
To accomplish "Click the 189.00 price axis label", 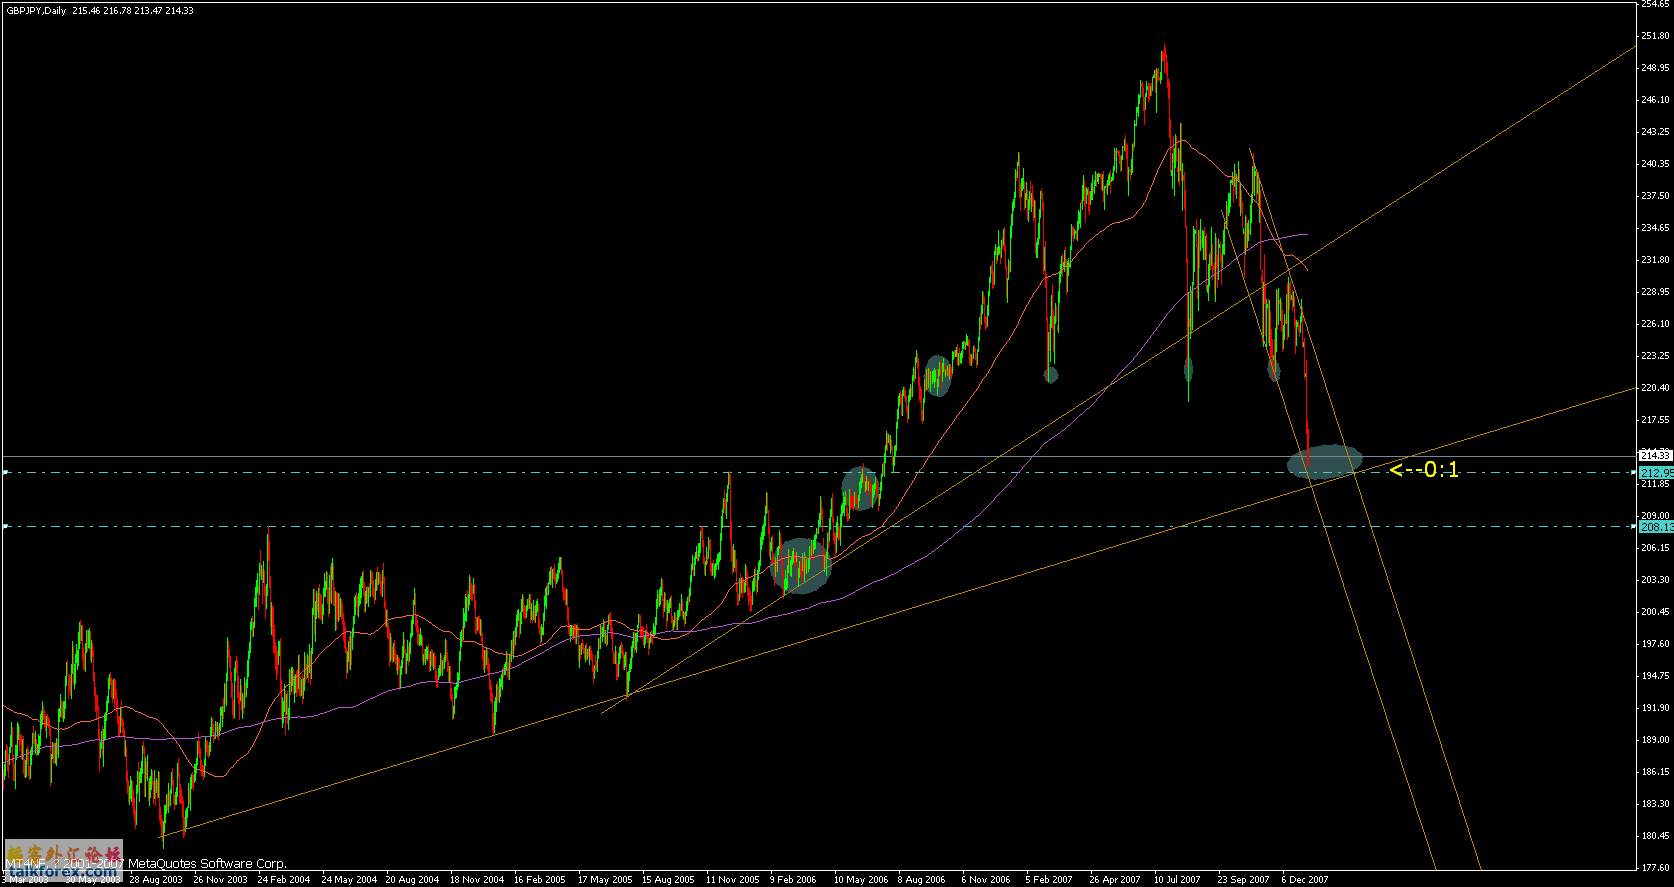I will (x=1655, y=740).
